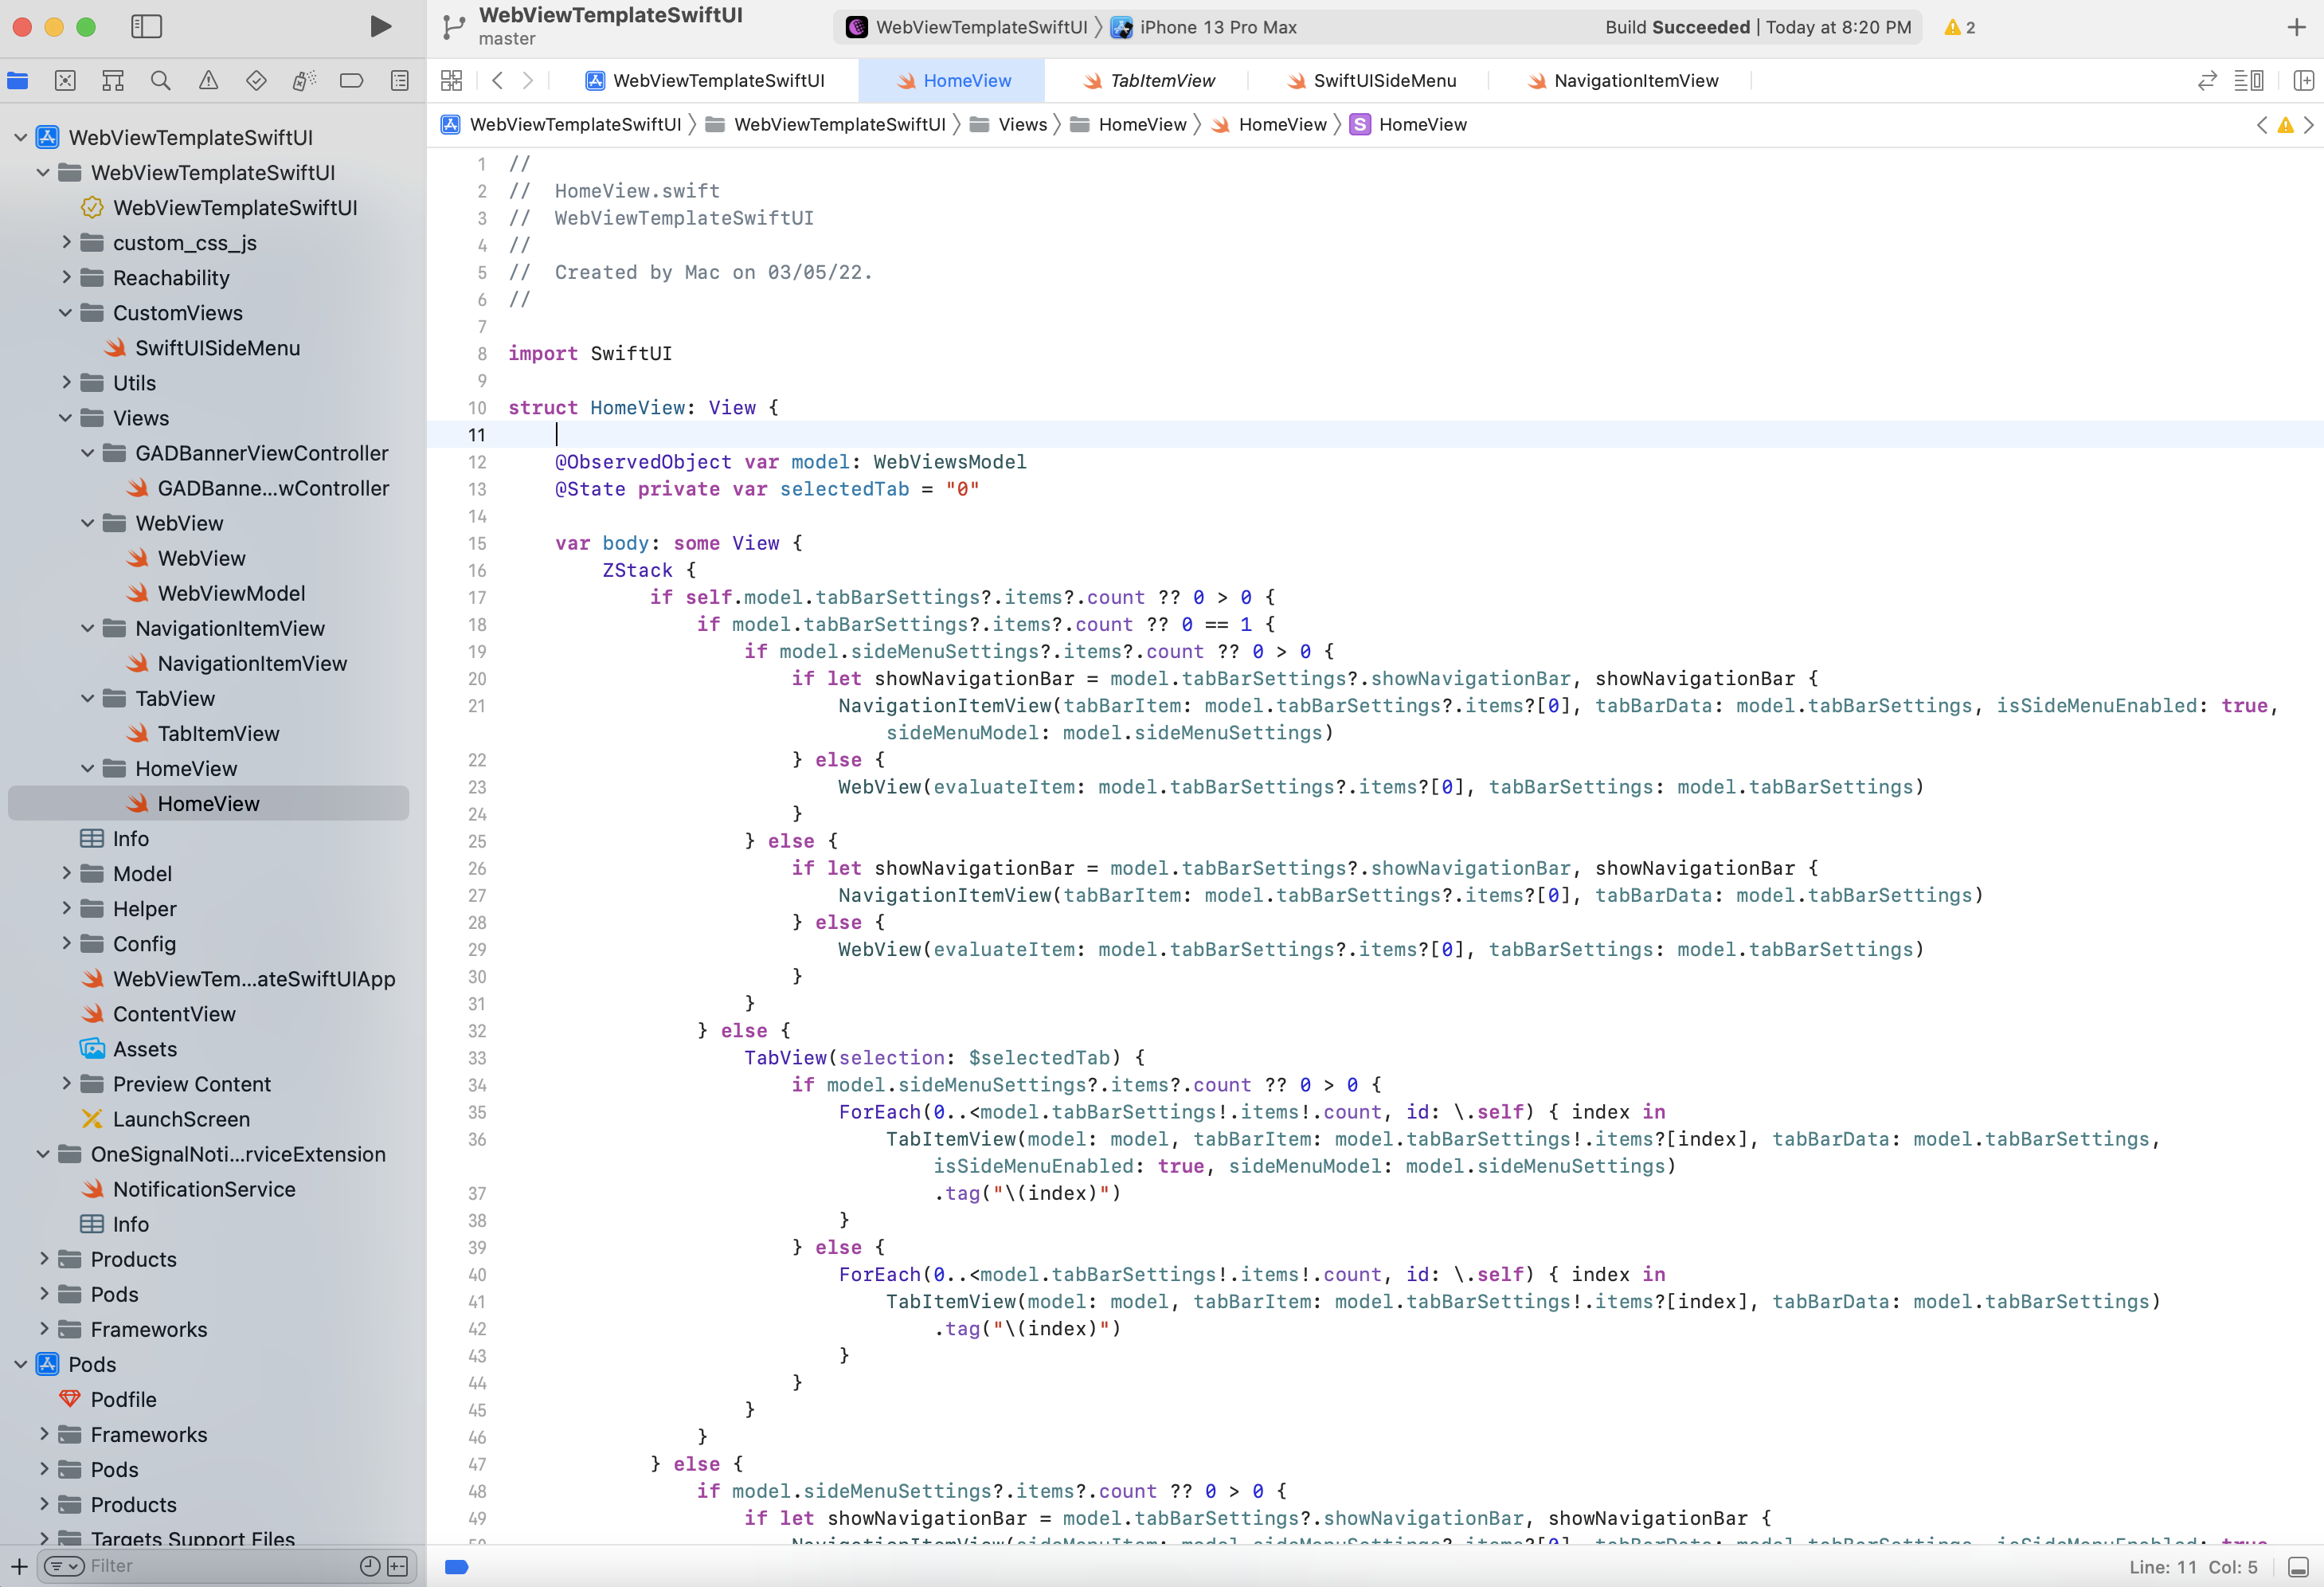Open the Breakpoint navigator

(351, 81)
